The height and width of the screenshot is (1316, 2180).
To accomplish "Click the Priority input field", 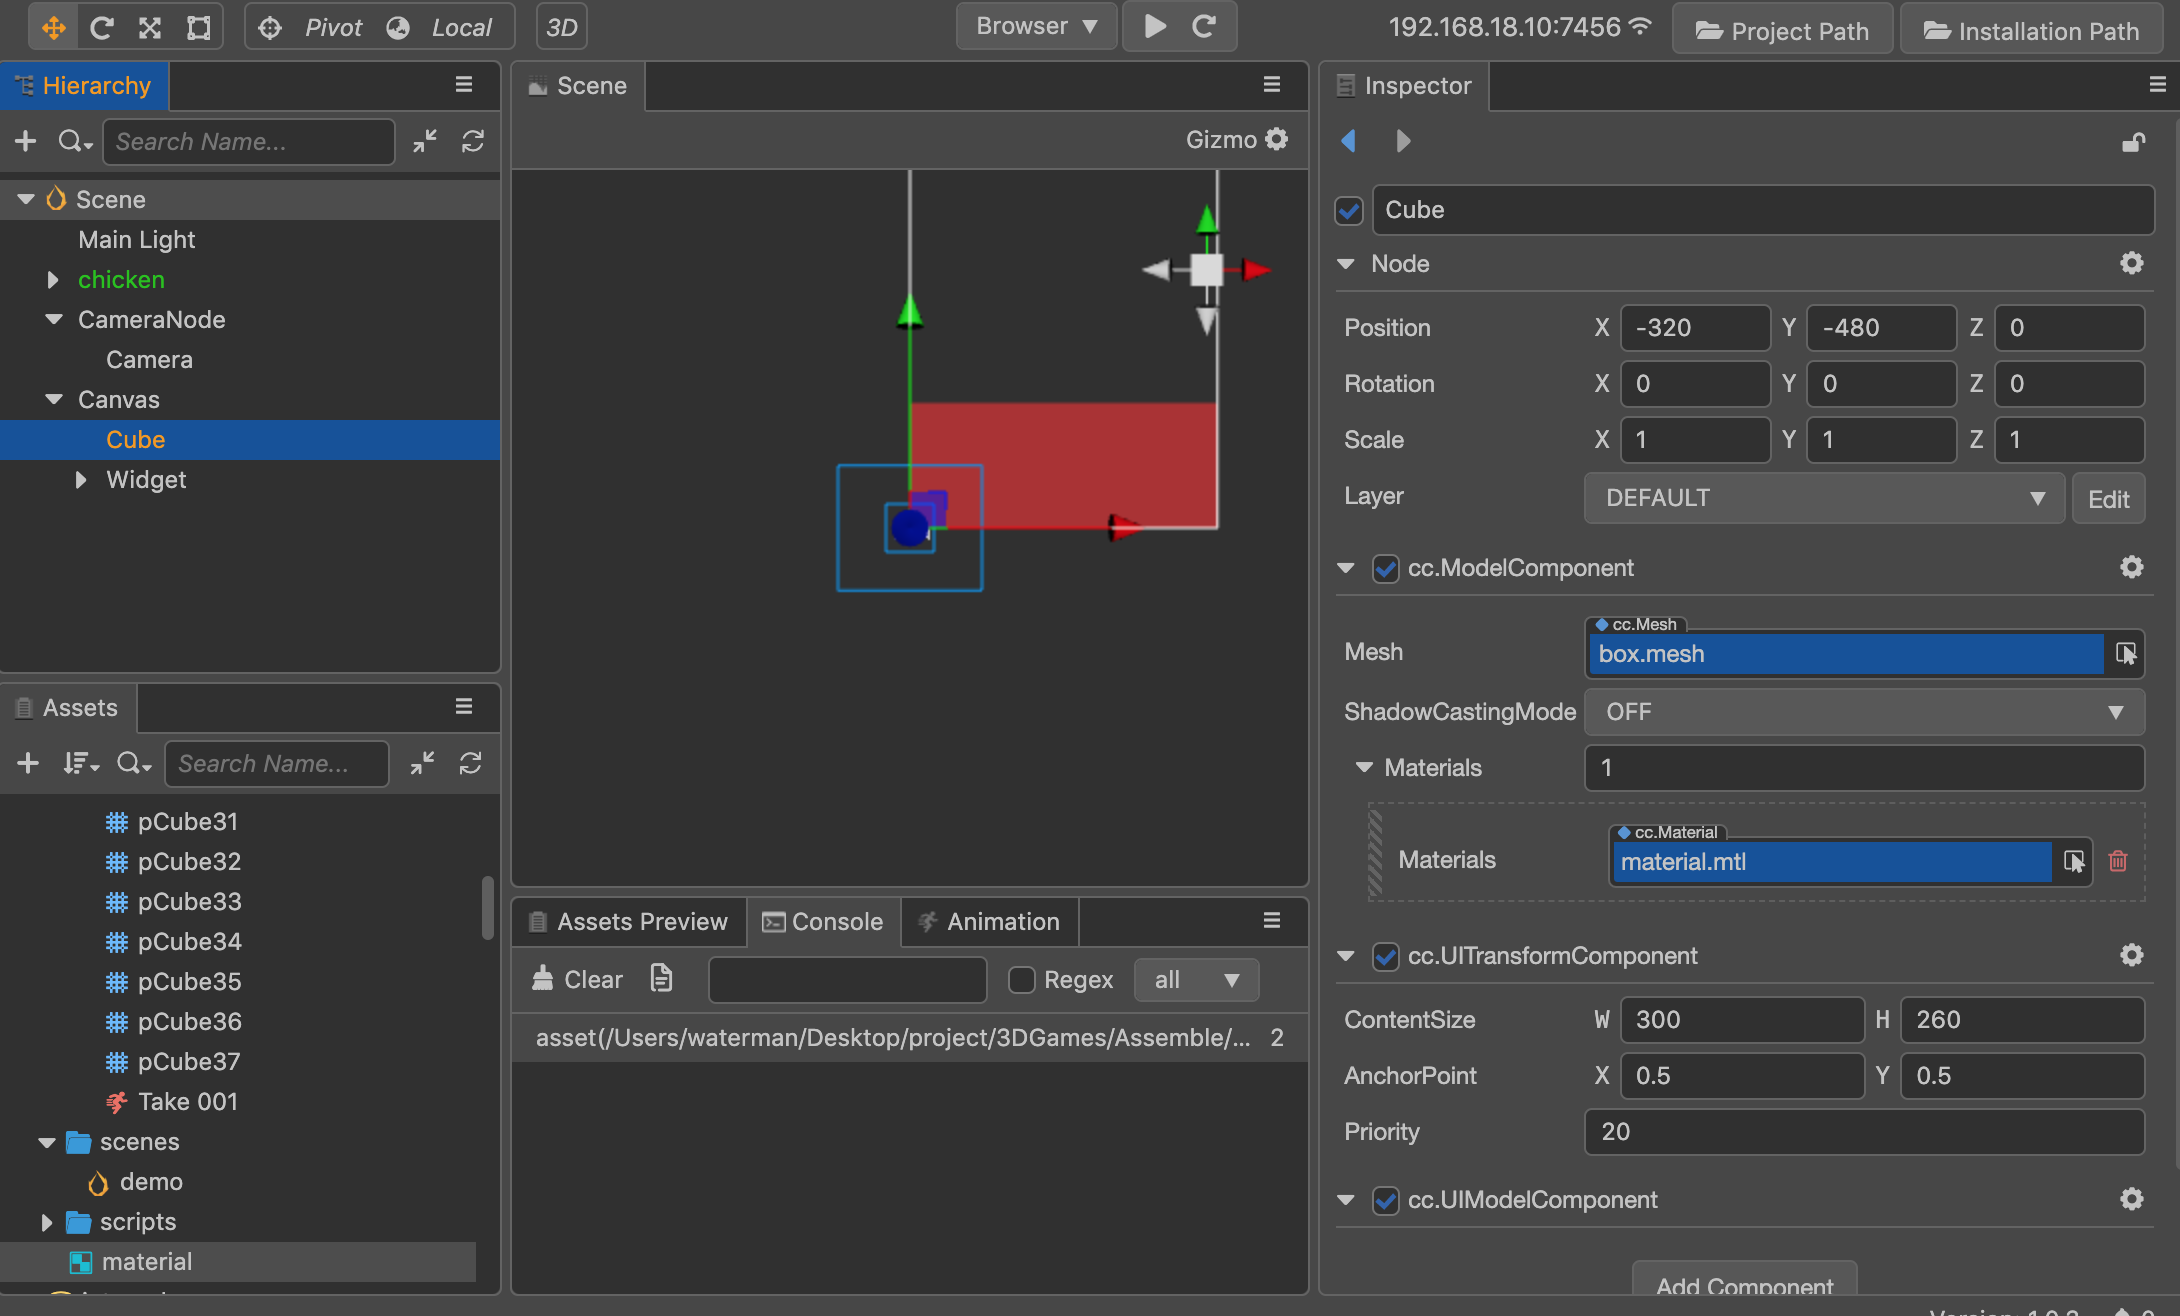I will pyautogui.click(x=1864, y=1132).
